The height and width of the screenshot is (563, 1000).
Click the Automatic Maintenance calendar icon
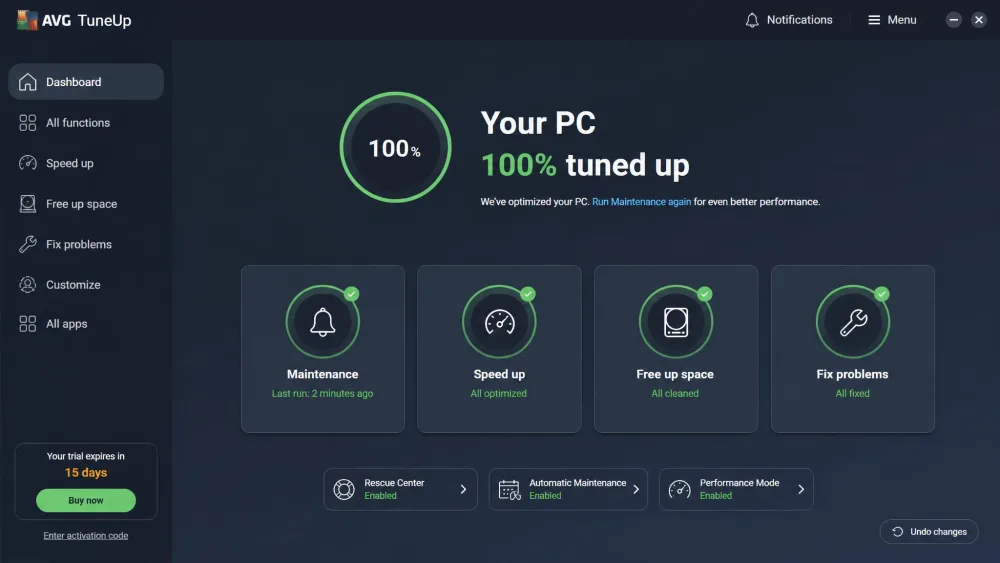[x=509, y=489]
